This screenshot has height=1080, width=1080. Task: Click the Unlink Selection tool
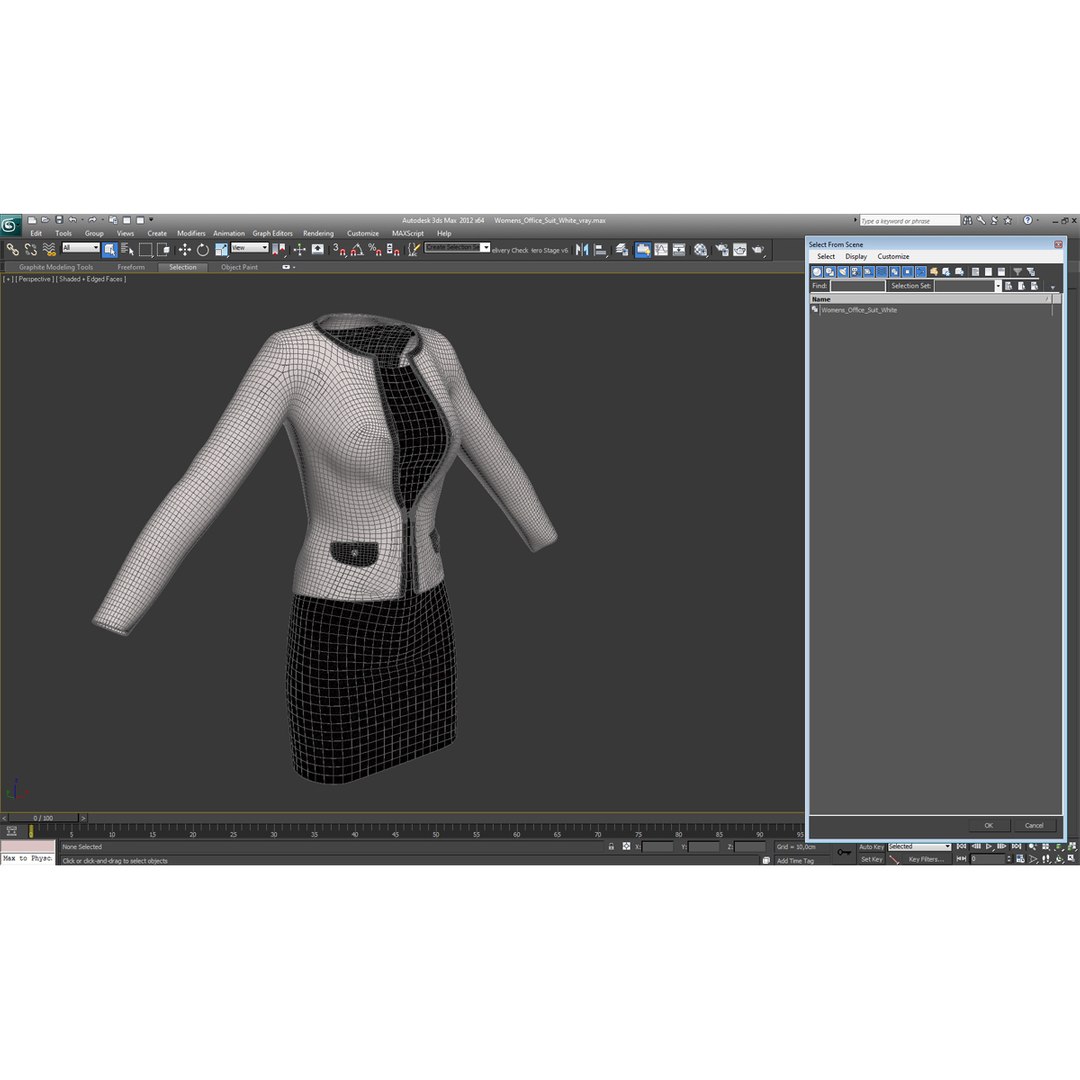pos(31,249)
